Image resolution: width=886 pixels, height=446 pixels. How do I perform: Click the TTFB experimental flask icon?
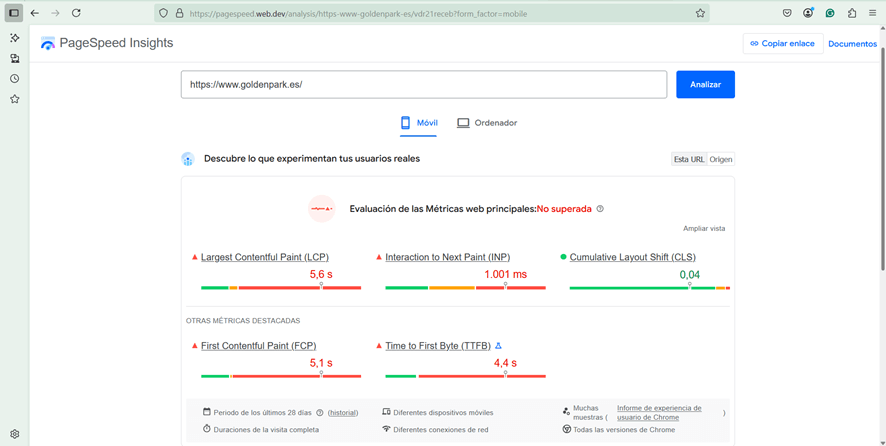498,346
